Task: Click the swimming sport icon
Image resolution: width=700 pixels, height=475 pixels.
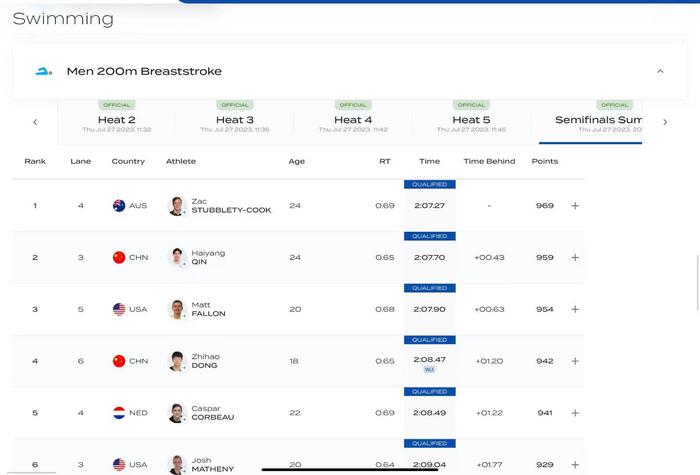Action: click(43, 72)
